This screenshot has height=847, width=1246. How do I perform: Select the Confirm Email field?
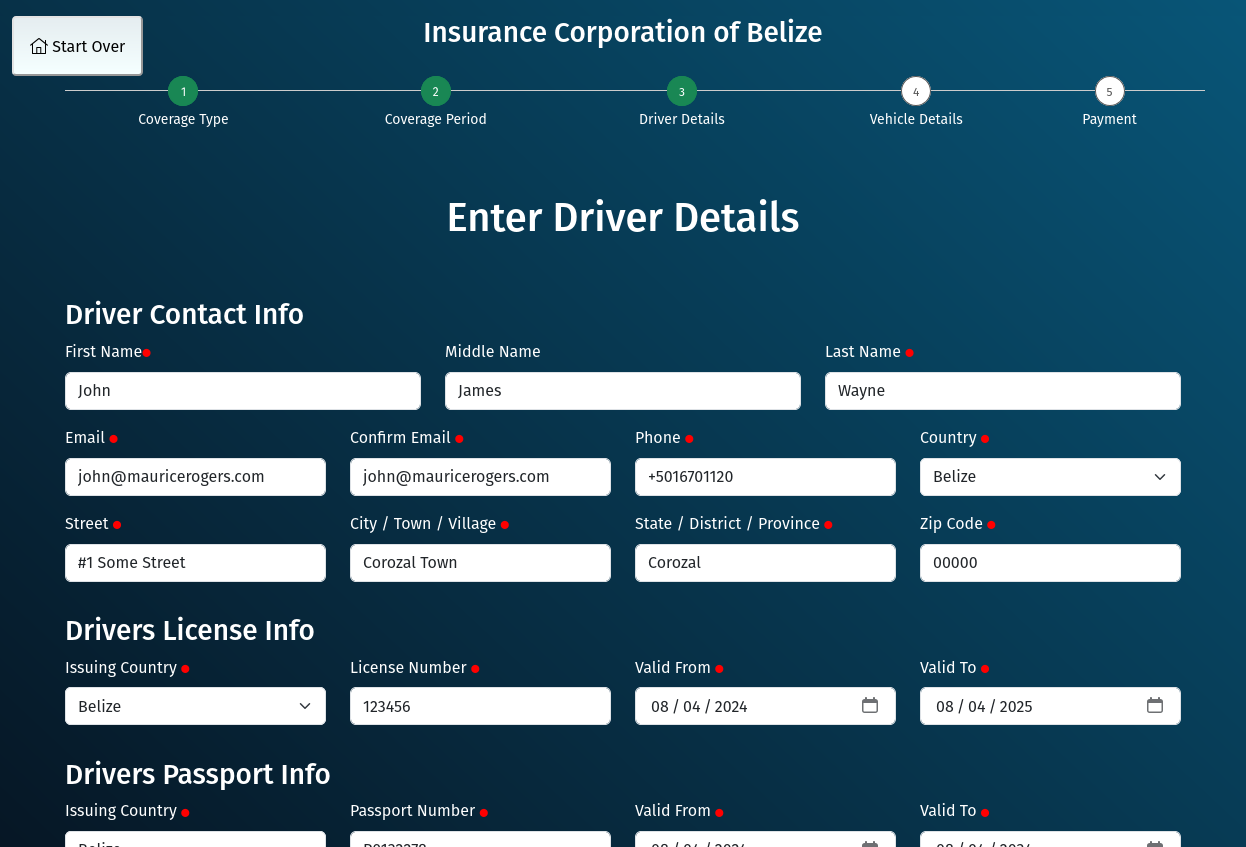tap(480, 477)
